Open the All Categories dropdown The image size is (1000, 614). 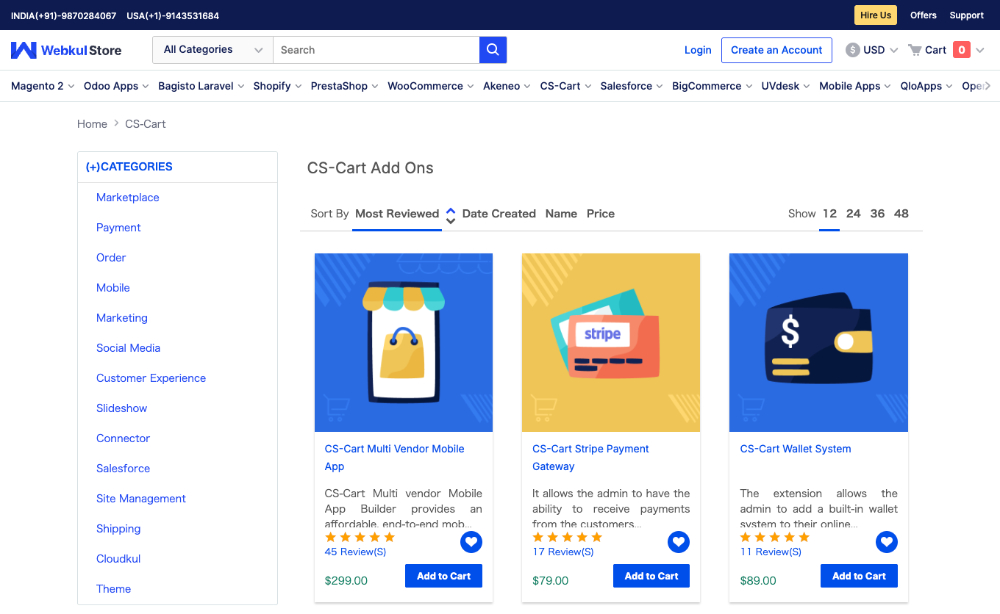click(x=213, y=50)
